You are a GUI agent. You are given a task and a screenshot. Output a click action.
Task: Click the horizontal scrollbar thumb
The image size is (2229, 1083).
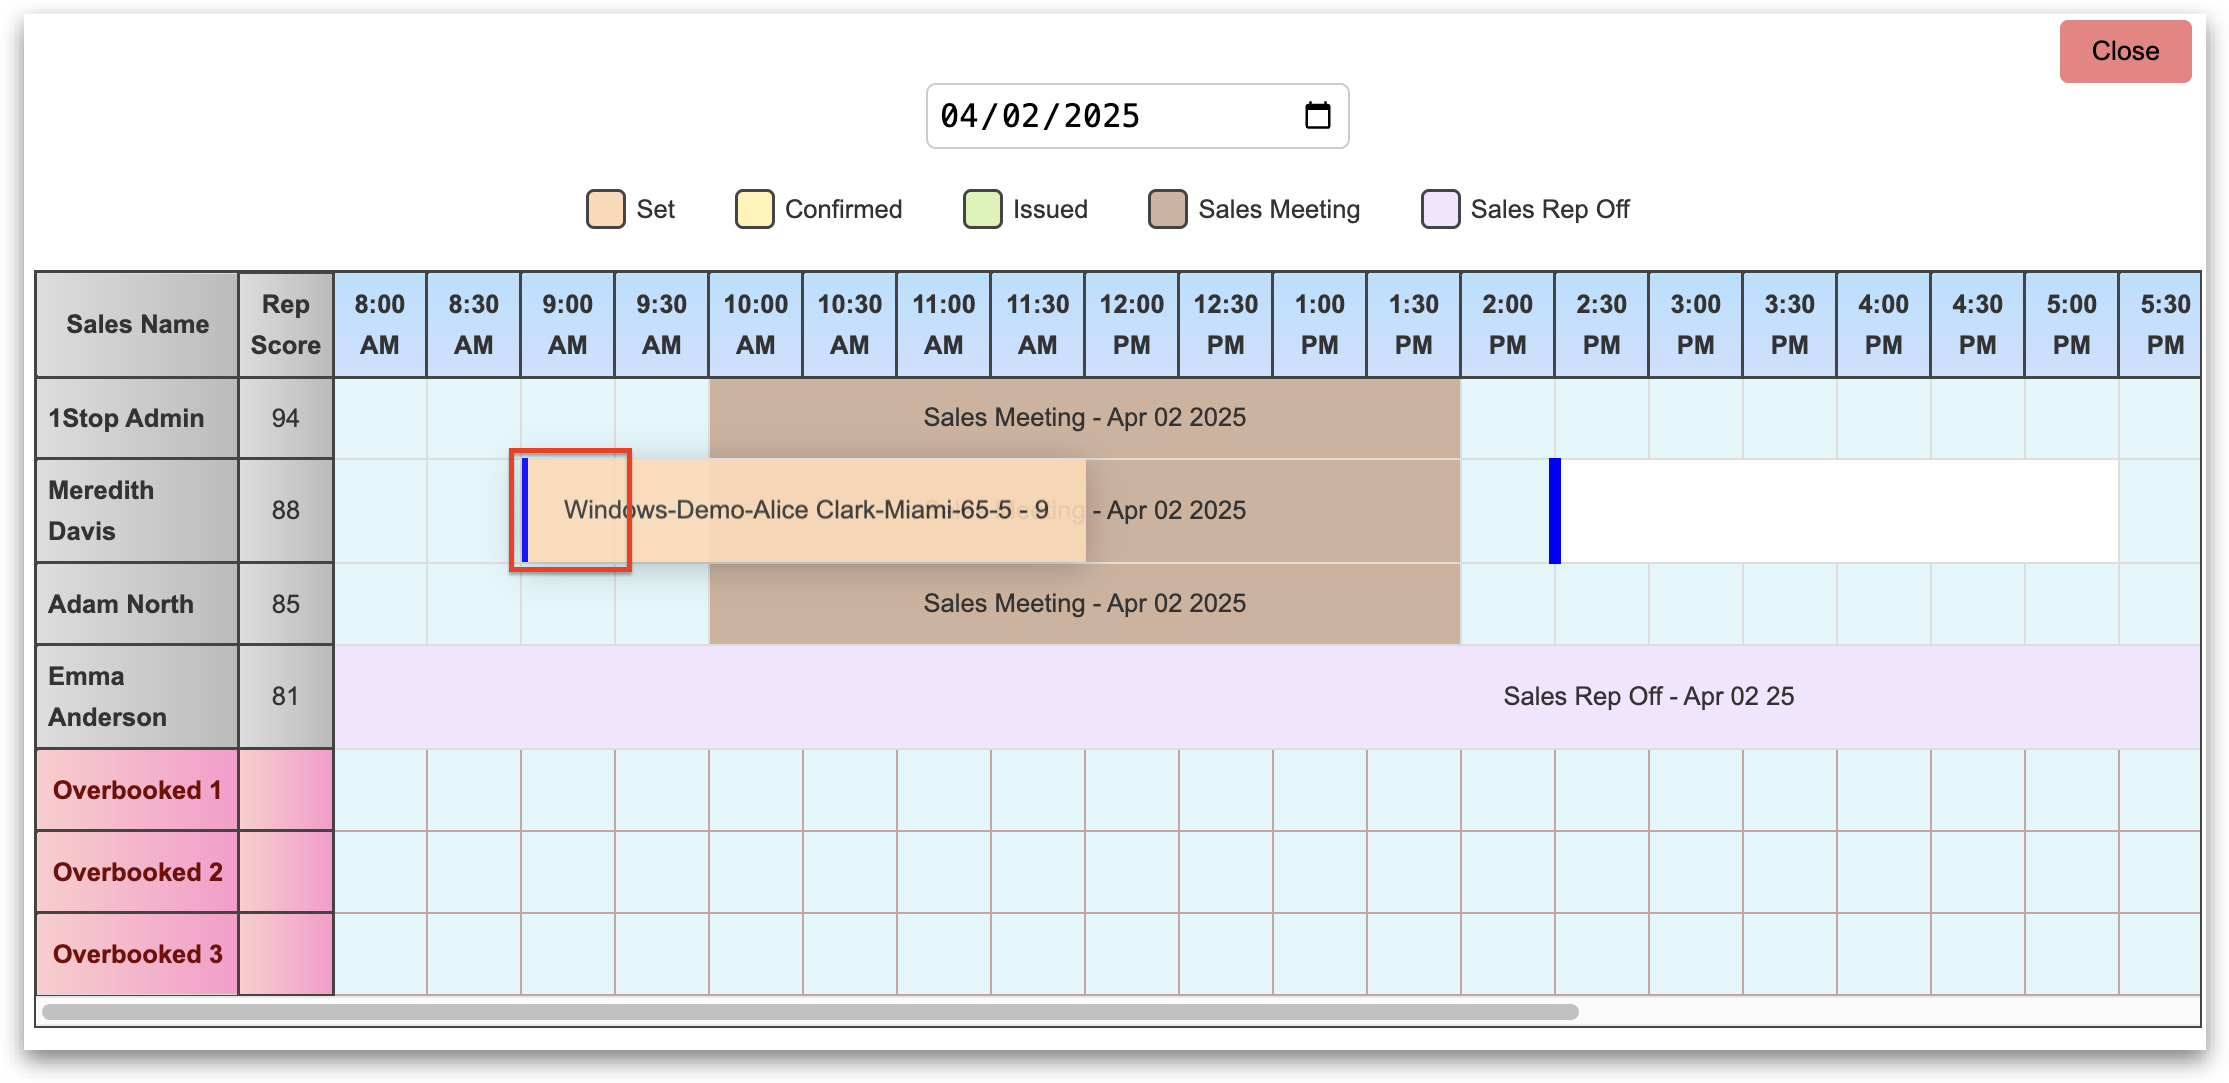(x=810, y=1012)
